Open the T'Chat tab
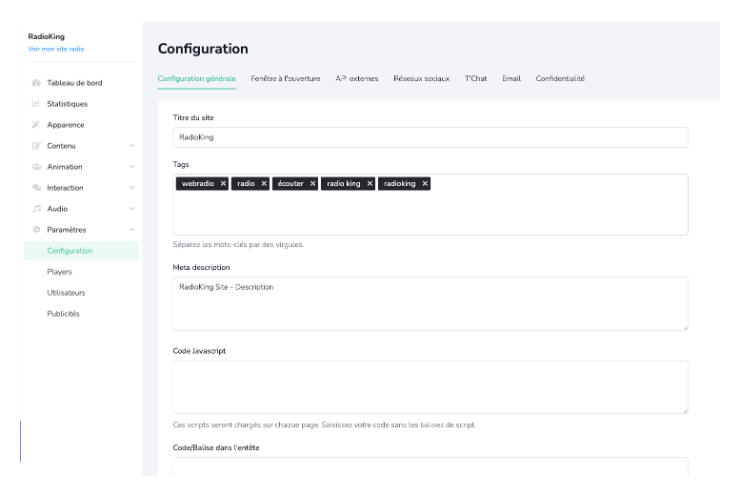This screenshot has width=742, height=495. point(476,79)
